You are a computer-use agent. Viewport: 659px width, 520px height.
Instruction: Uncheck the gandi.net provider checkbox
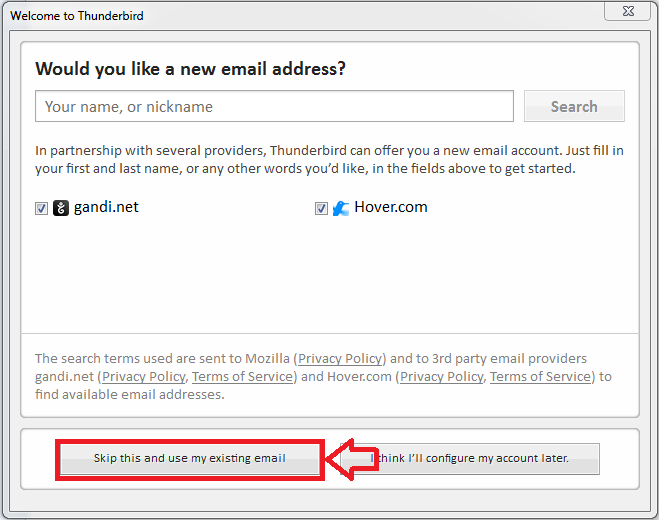pyautogui.click(x=41, y=208)
